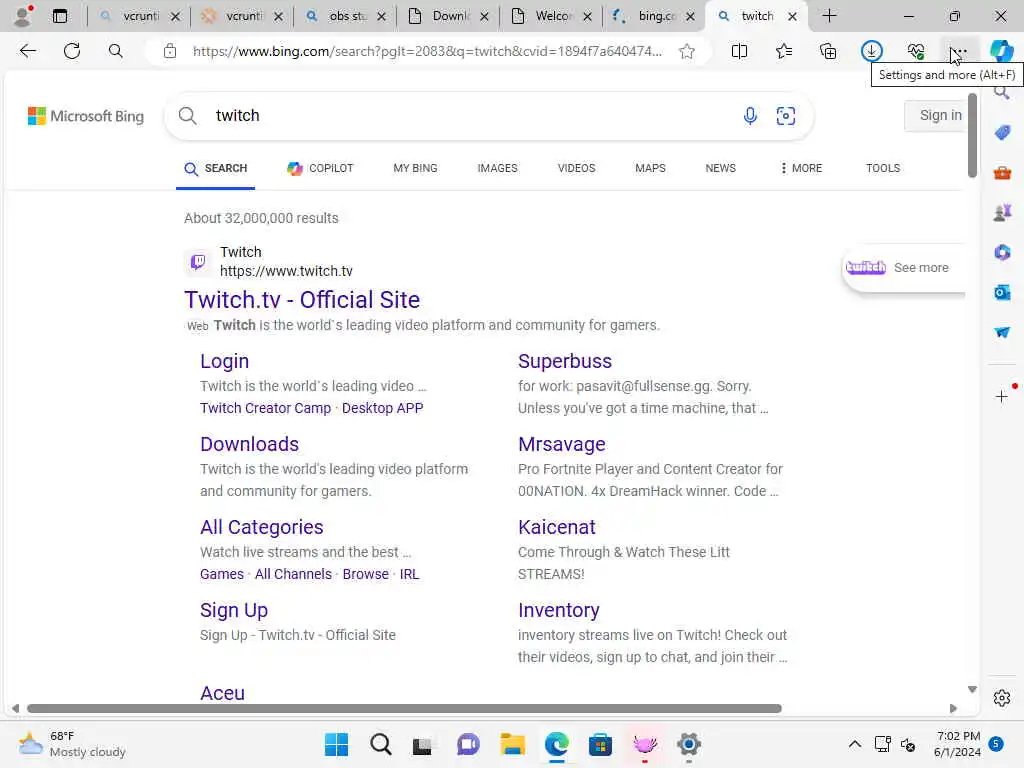Click the Sign in button
This screenshot has height=768, width=1024.
tap(935, 116)
